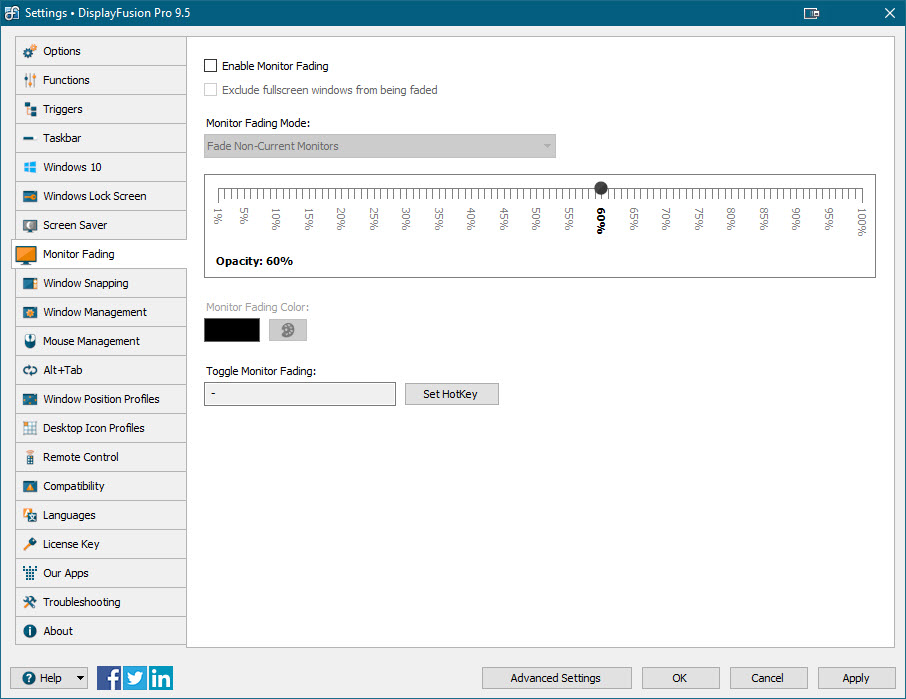
Task: Enable Monitor Fading checkbox
Action: point(211,66)
